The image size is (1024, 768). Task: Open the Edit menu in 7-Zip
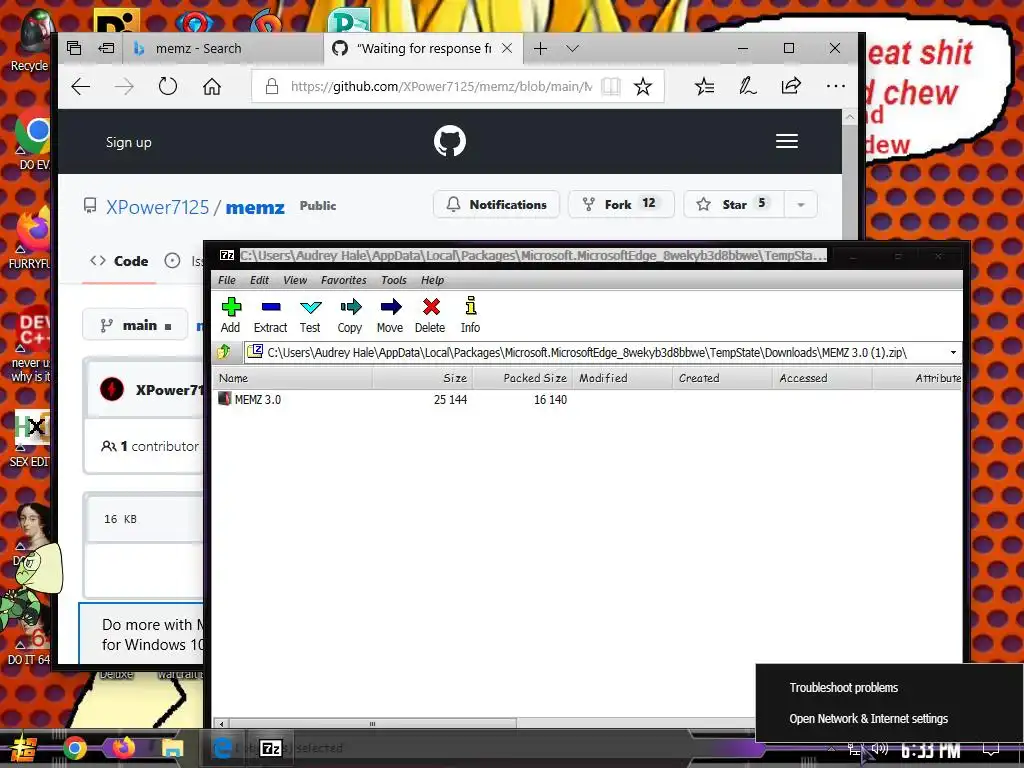click(x=259, y=280)
